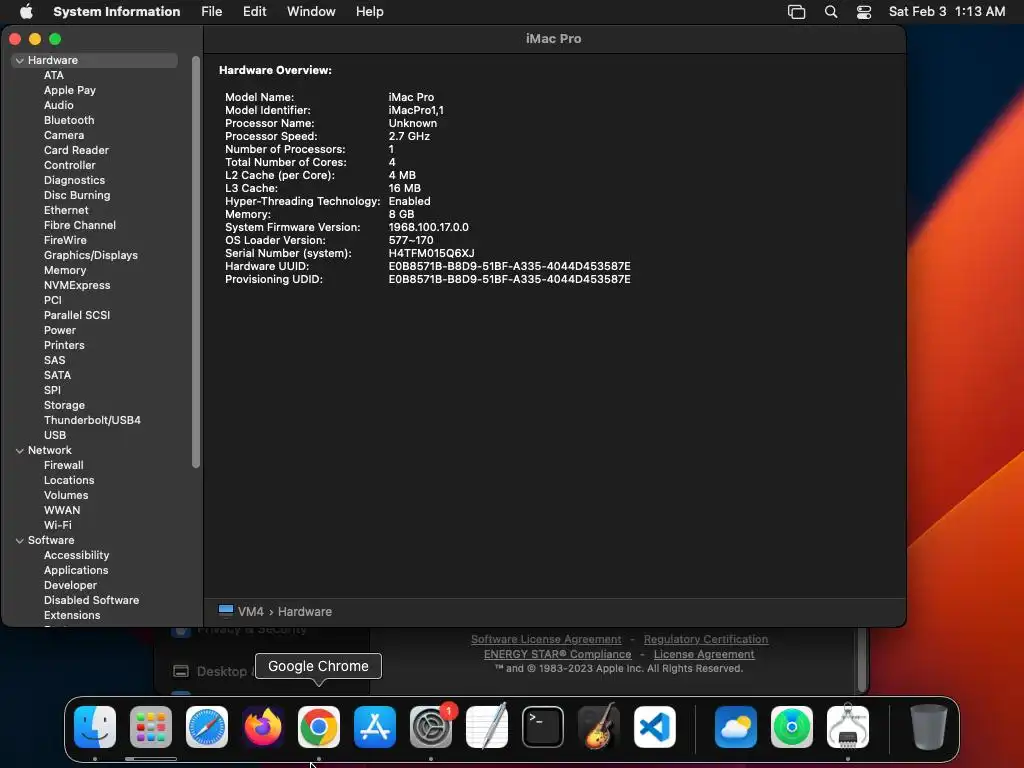Open TextEdit from the Dock
The height and width of the screenshot is (768, 1024).
pyautogui.click(x=487, y=726)
